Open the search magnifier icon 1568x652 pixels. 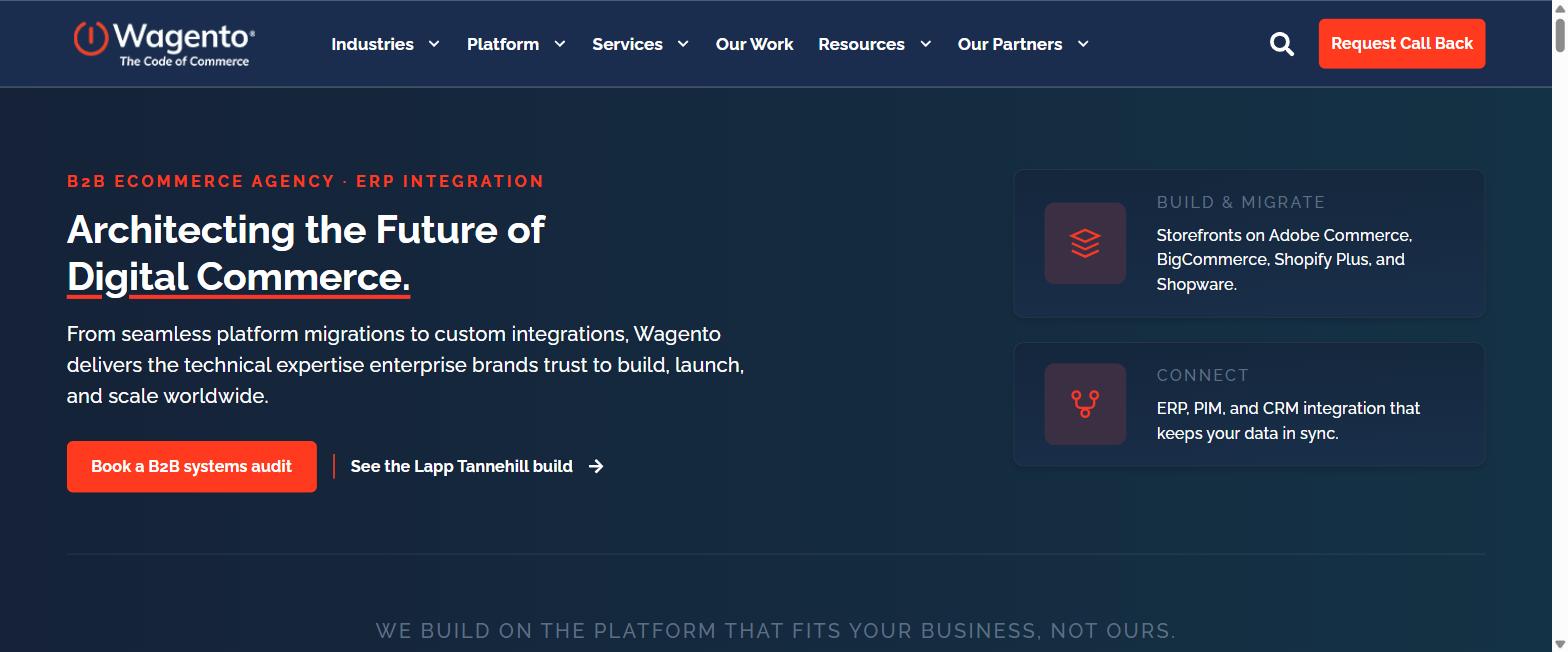1281,44
